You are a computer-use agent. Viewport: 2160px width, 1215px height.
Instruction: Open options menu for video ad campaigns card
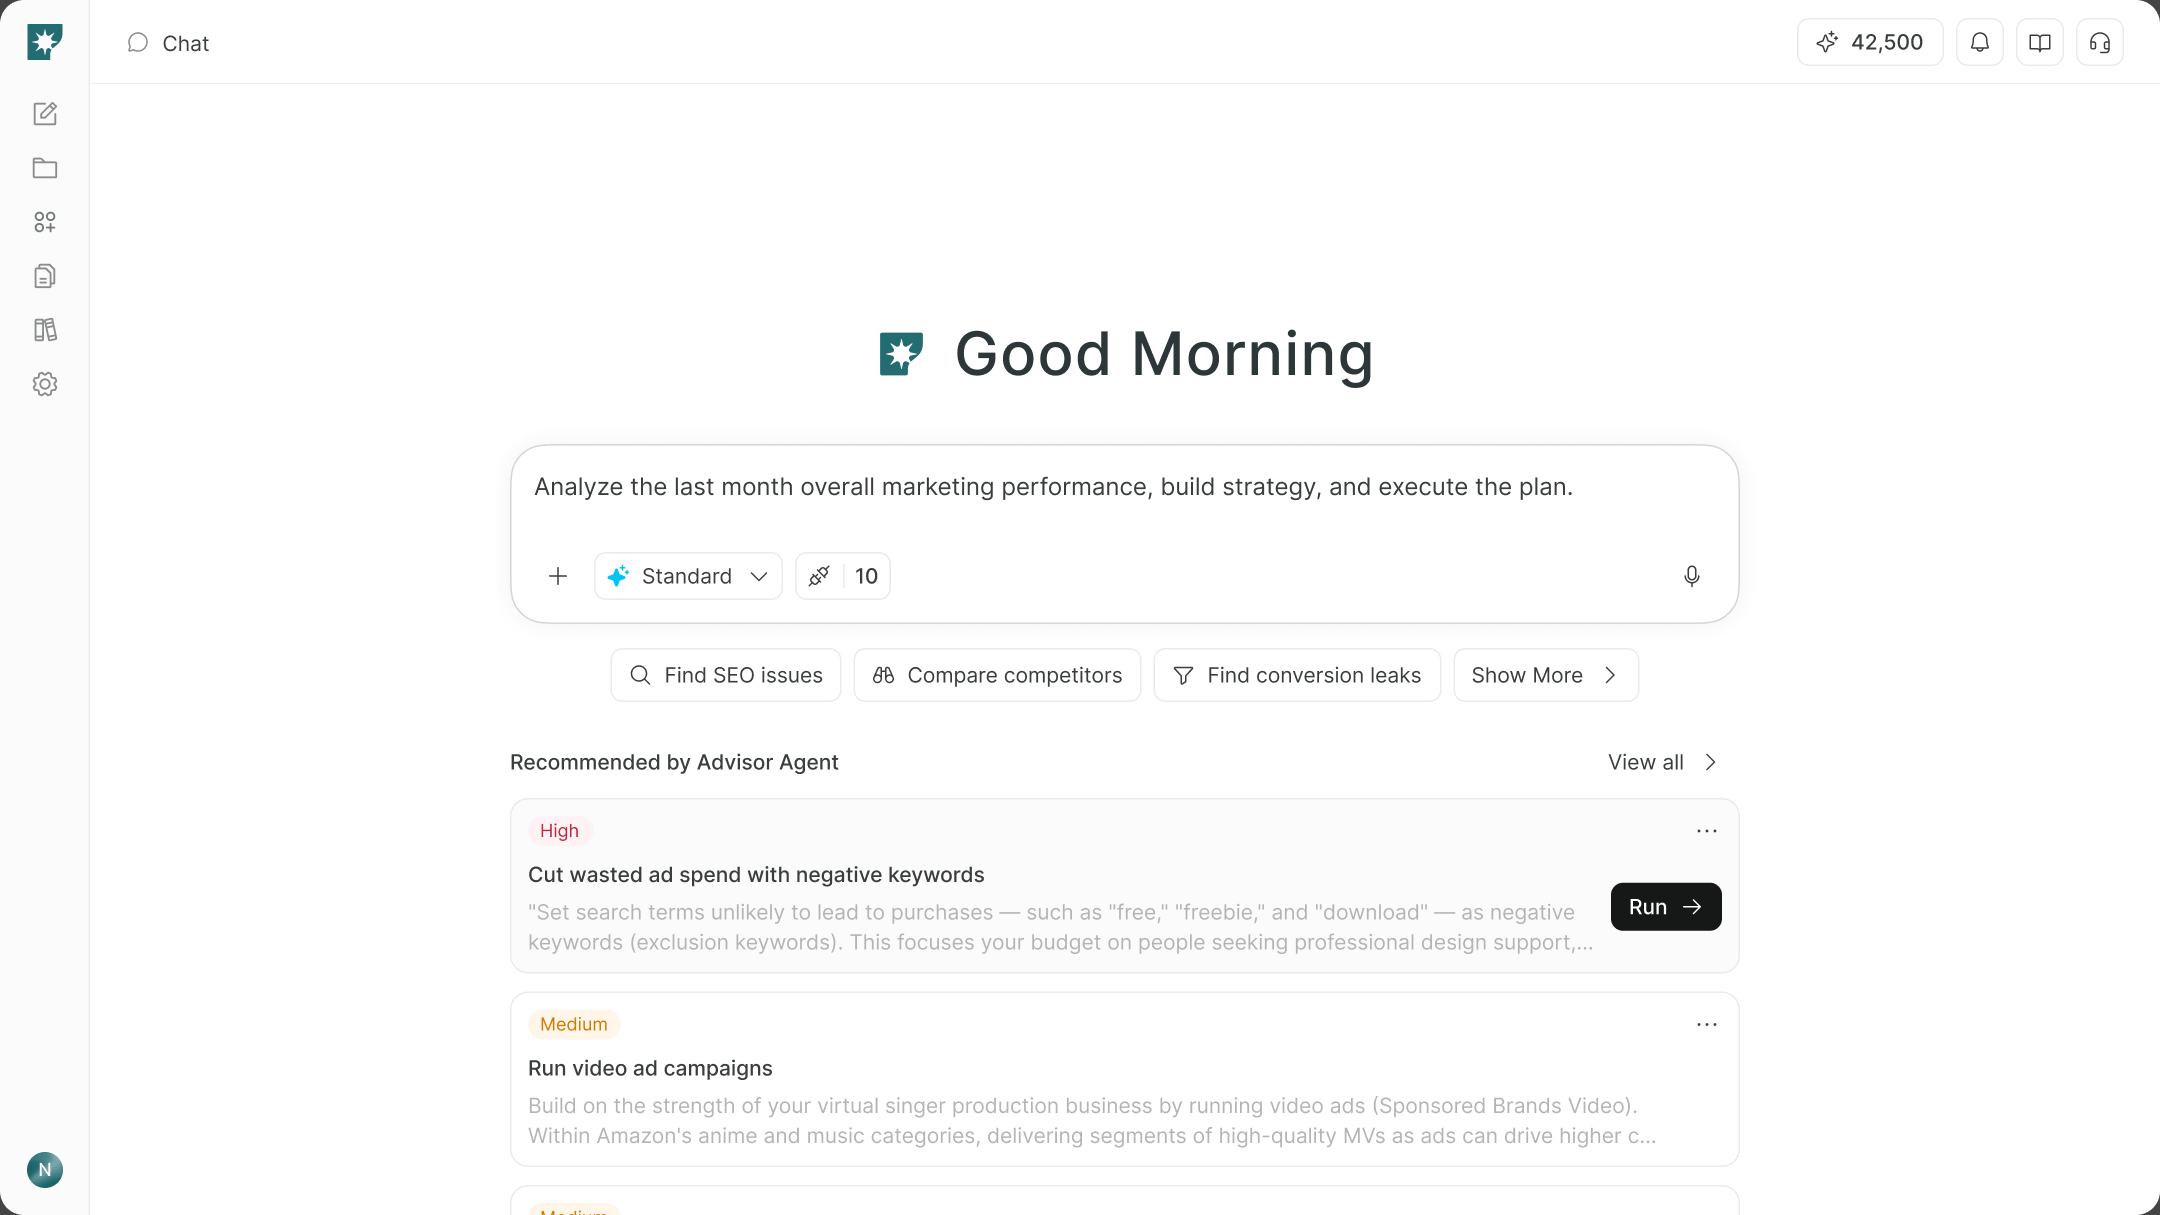pos(1707,1024)
